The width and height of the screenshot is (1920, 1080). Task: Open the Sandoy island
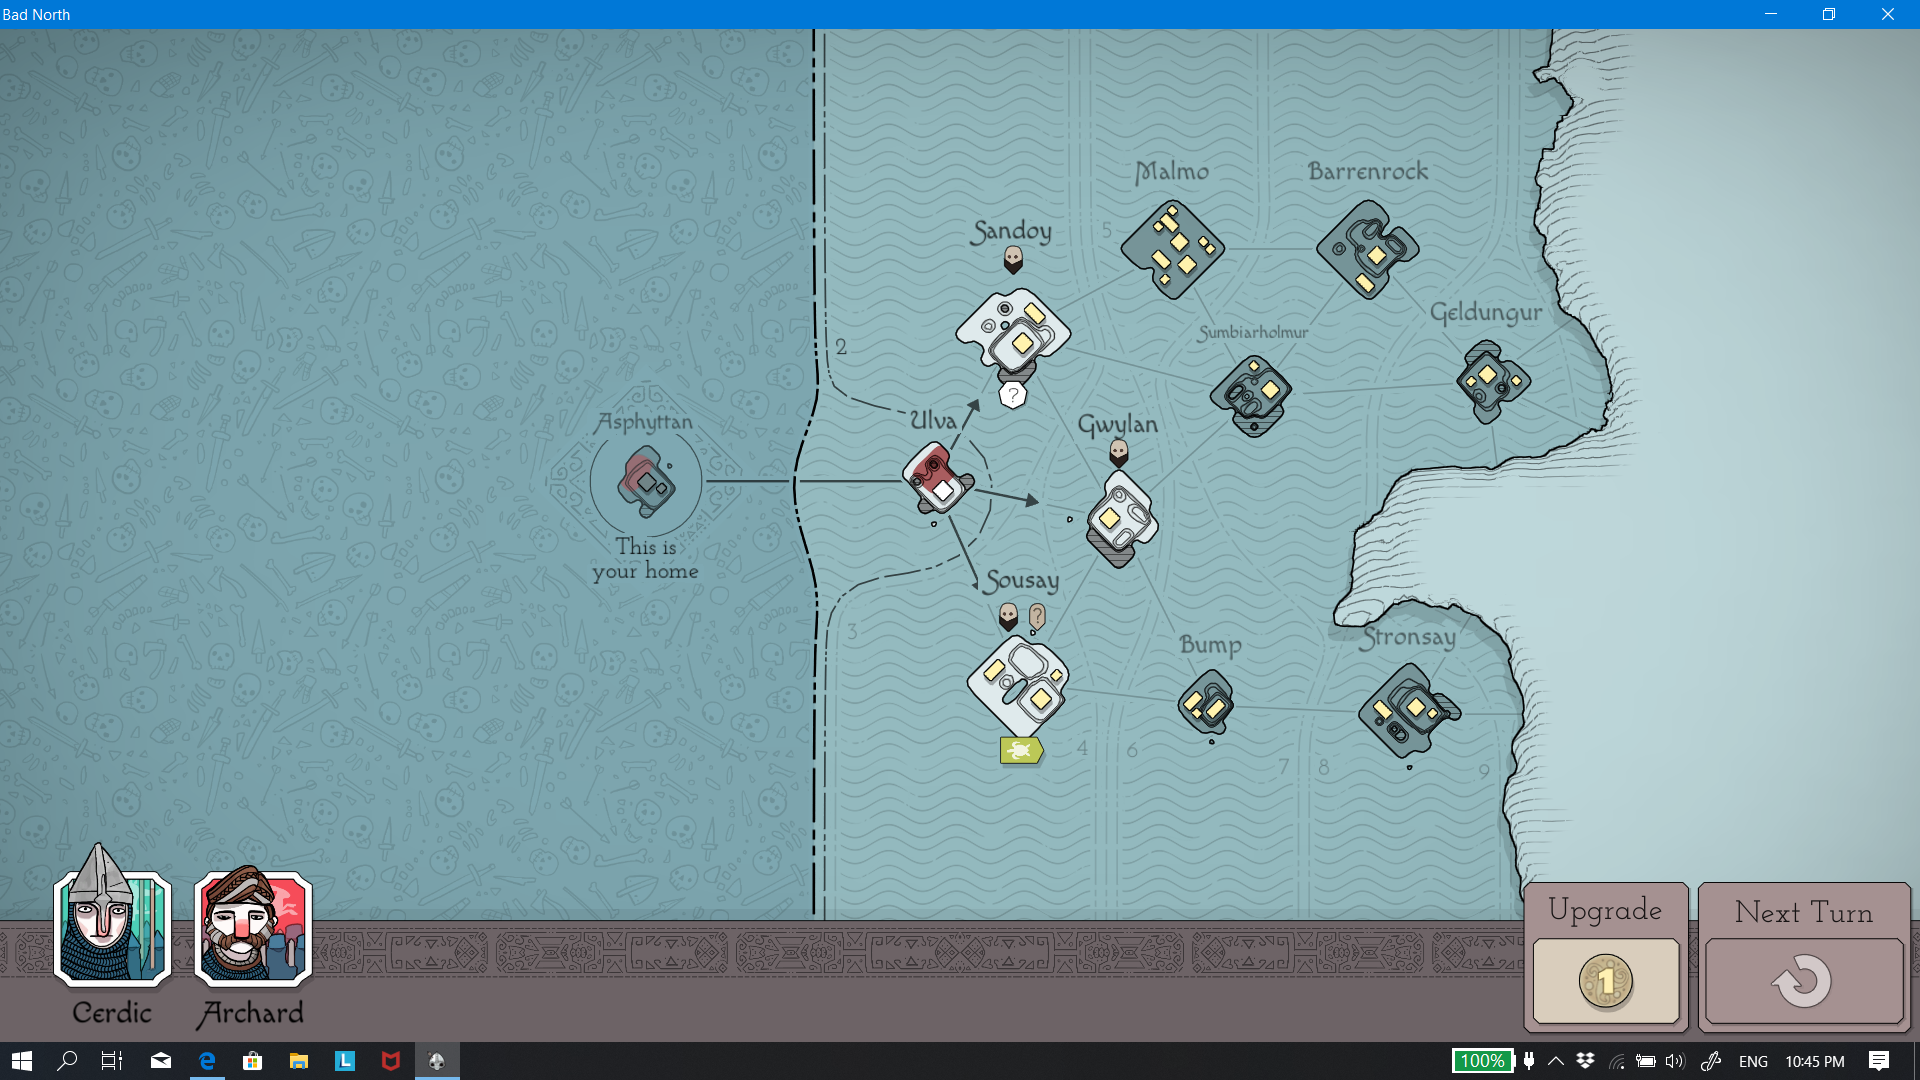click(x=1013, y=330)
